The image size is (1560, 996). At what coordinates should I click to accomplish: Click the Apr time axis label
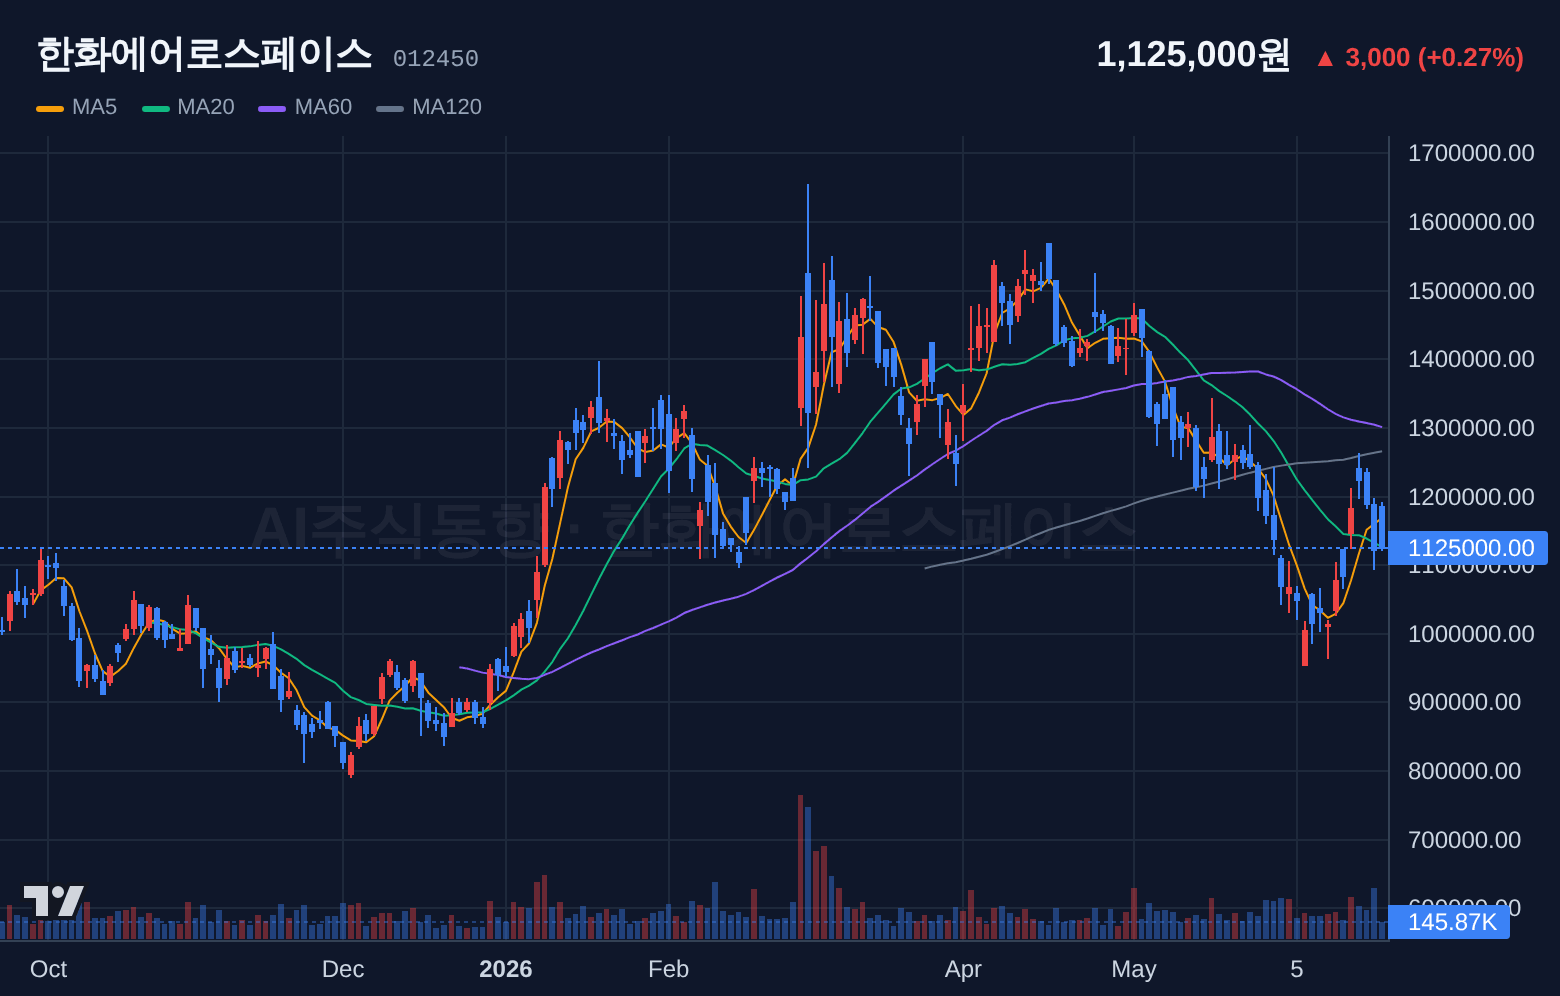pos(963,969)
